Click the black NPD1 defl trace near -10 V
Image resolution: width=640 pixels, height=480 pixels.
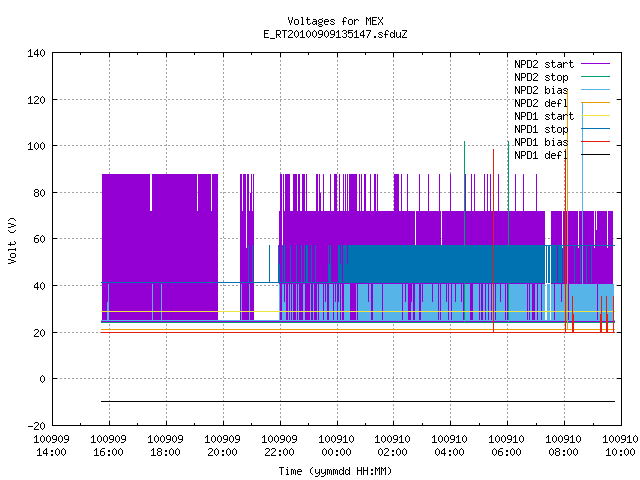pyautogui.click(x=358, y=402)
